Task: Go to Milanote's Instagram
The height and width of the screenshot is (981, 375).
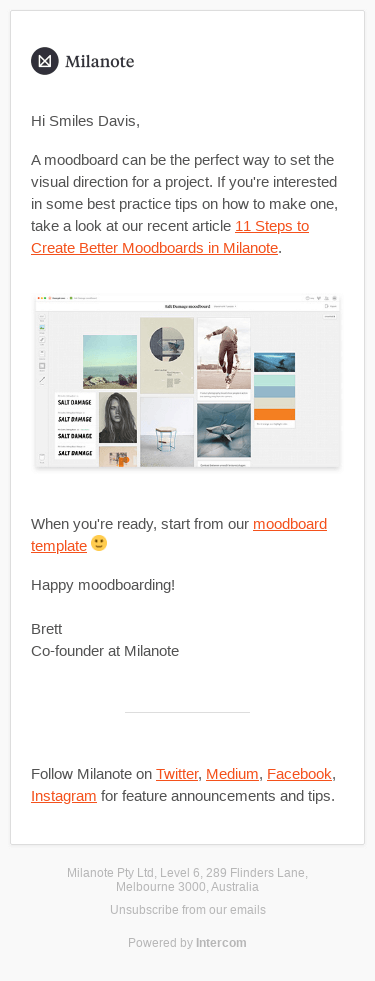Action: click(64, 796)
